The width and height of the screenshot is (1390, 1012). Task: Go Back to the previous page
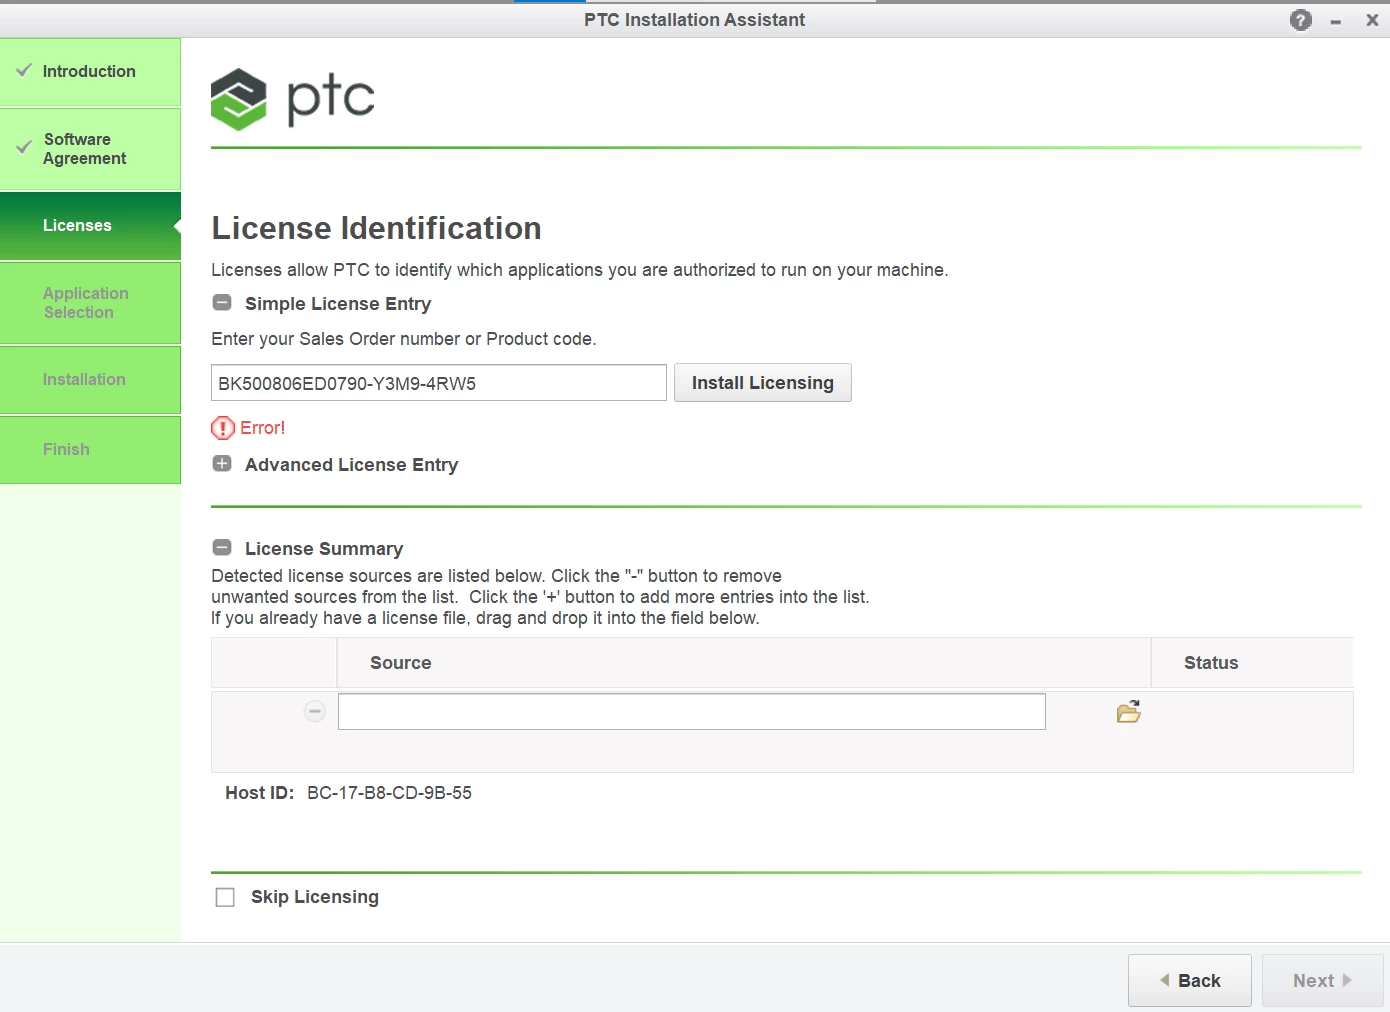pos(1190,981)
